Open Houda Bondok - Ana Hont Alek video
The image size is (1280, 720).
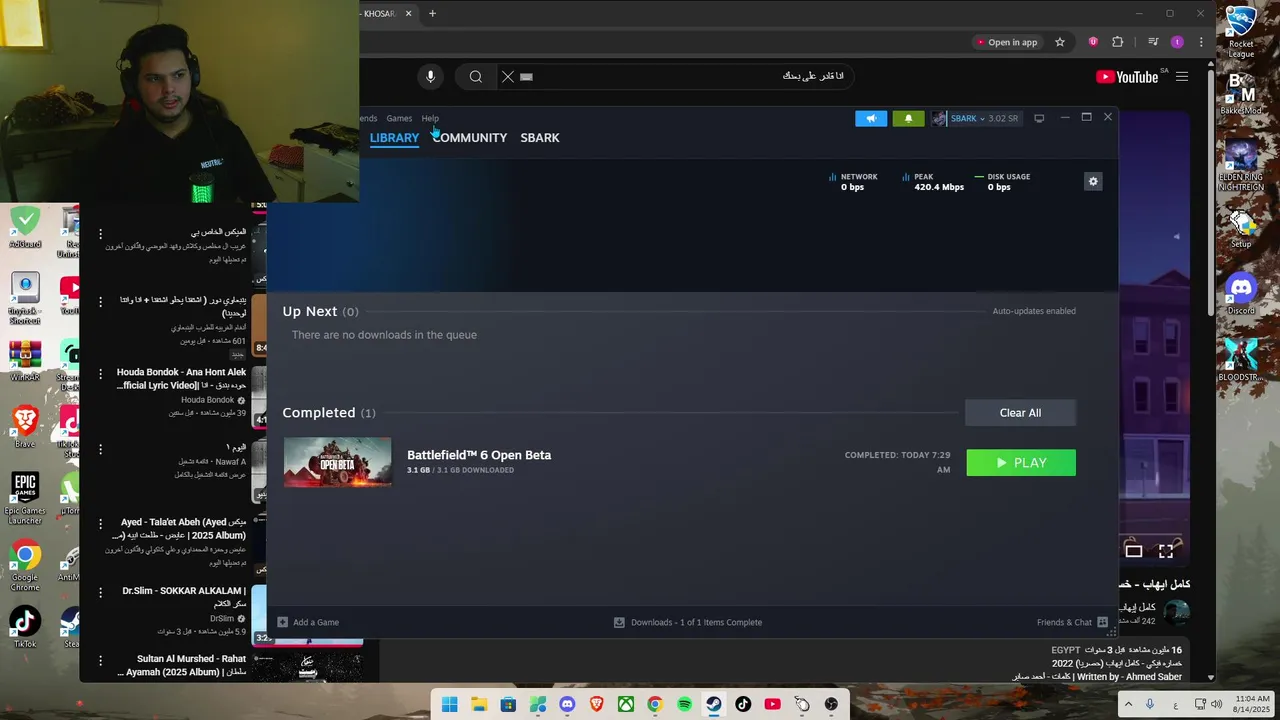pos(181,379)
